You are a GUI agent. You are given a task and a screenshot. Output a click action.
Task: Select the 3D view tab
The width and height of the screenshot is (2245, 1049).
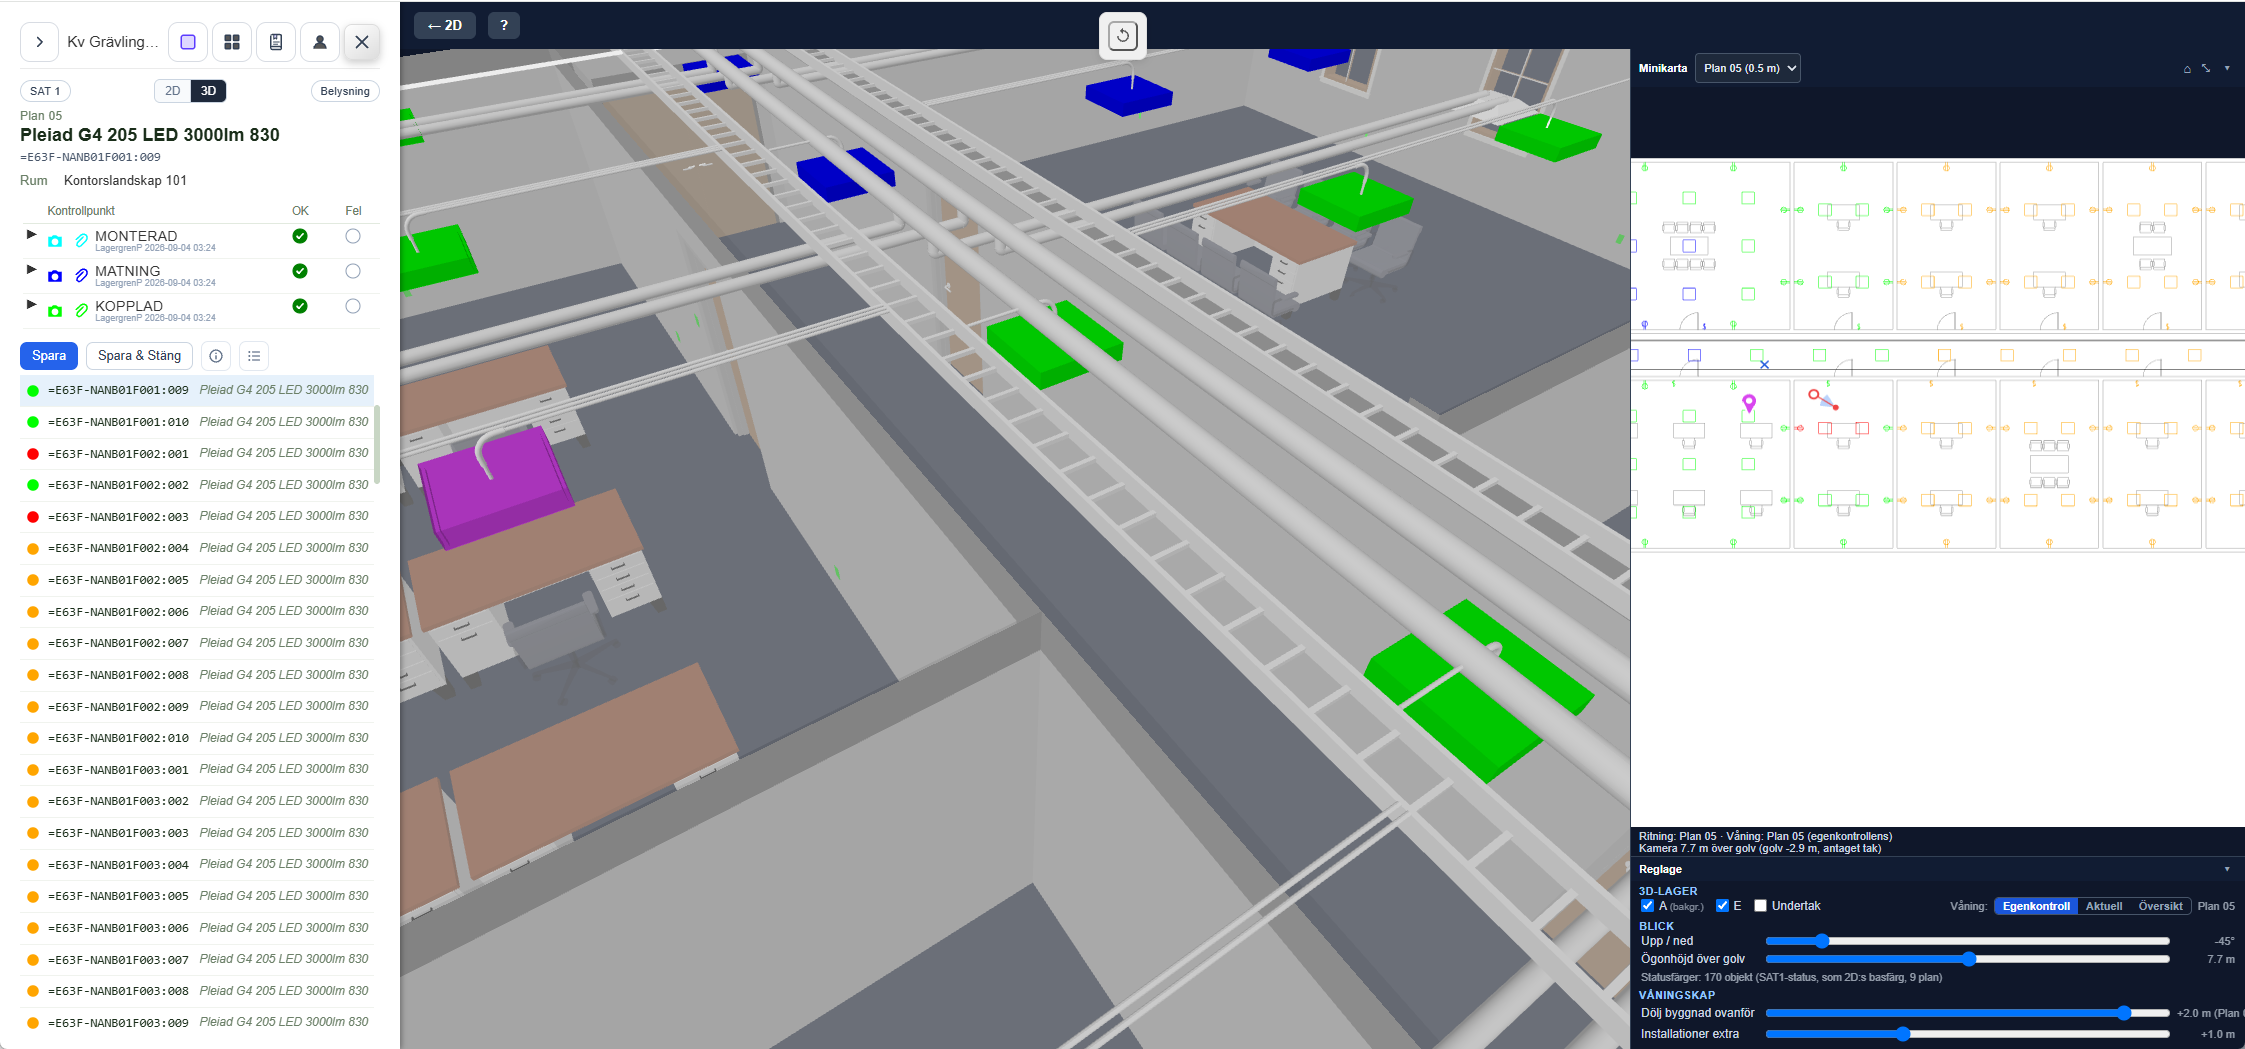208,91
